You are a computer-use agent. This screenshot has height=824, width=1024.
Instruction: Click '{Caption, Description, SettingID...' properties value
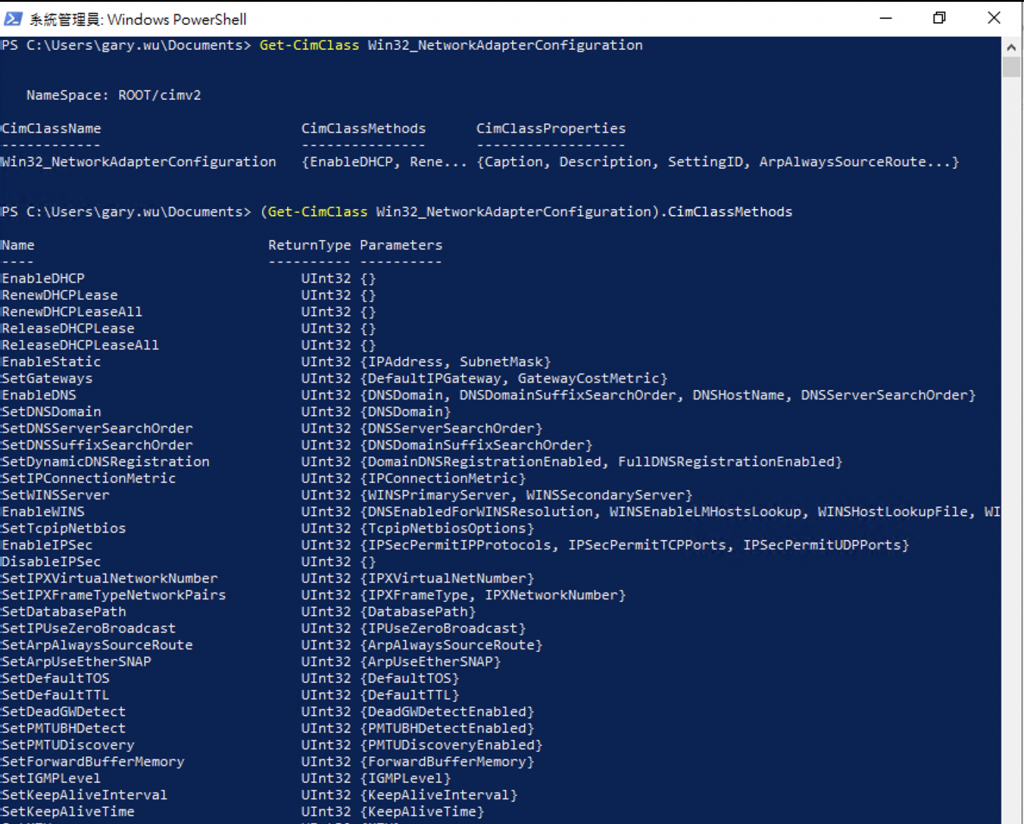[x=718, y=162]
